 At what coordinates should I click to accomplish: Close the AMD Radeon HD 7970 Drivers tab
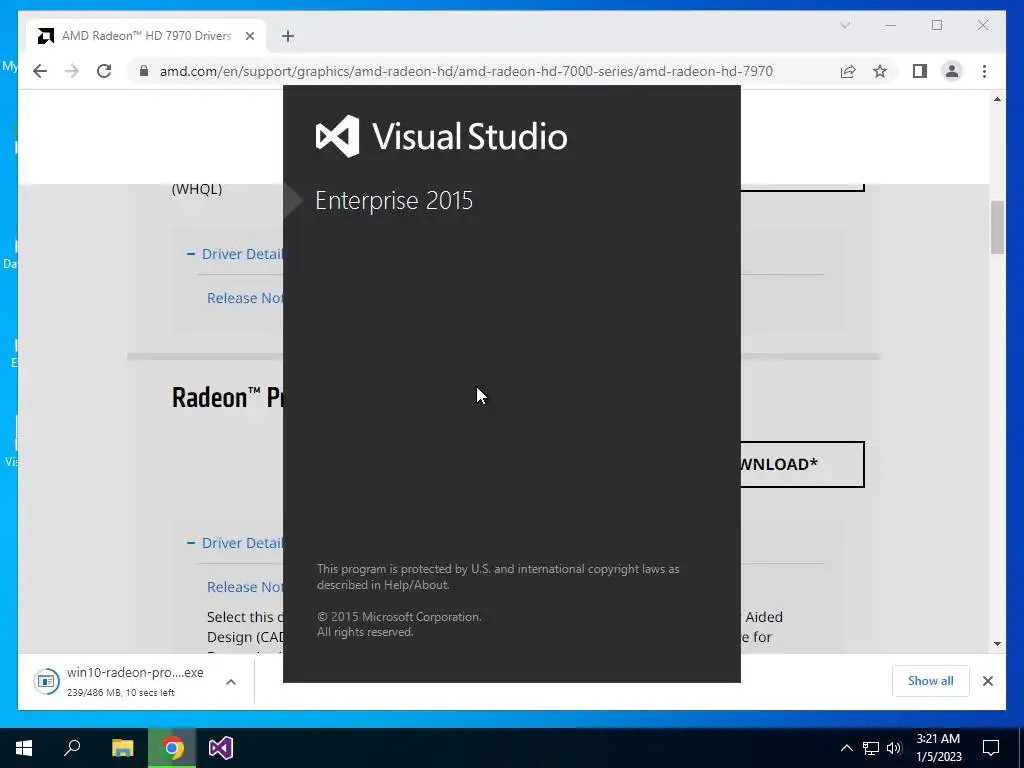point(249,36)
